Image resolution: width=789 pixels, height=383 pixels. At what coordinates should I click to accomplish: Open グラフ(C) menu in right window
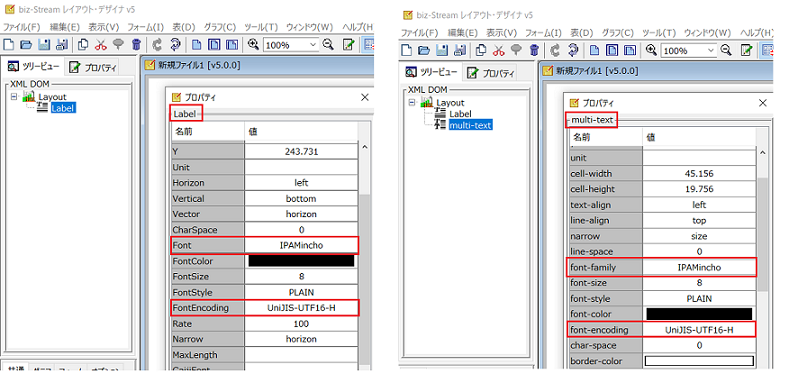point(617,33)
